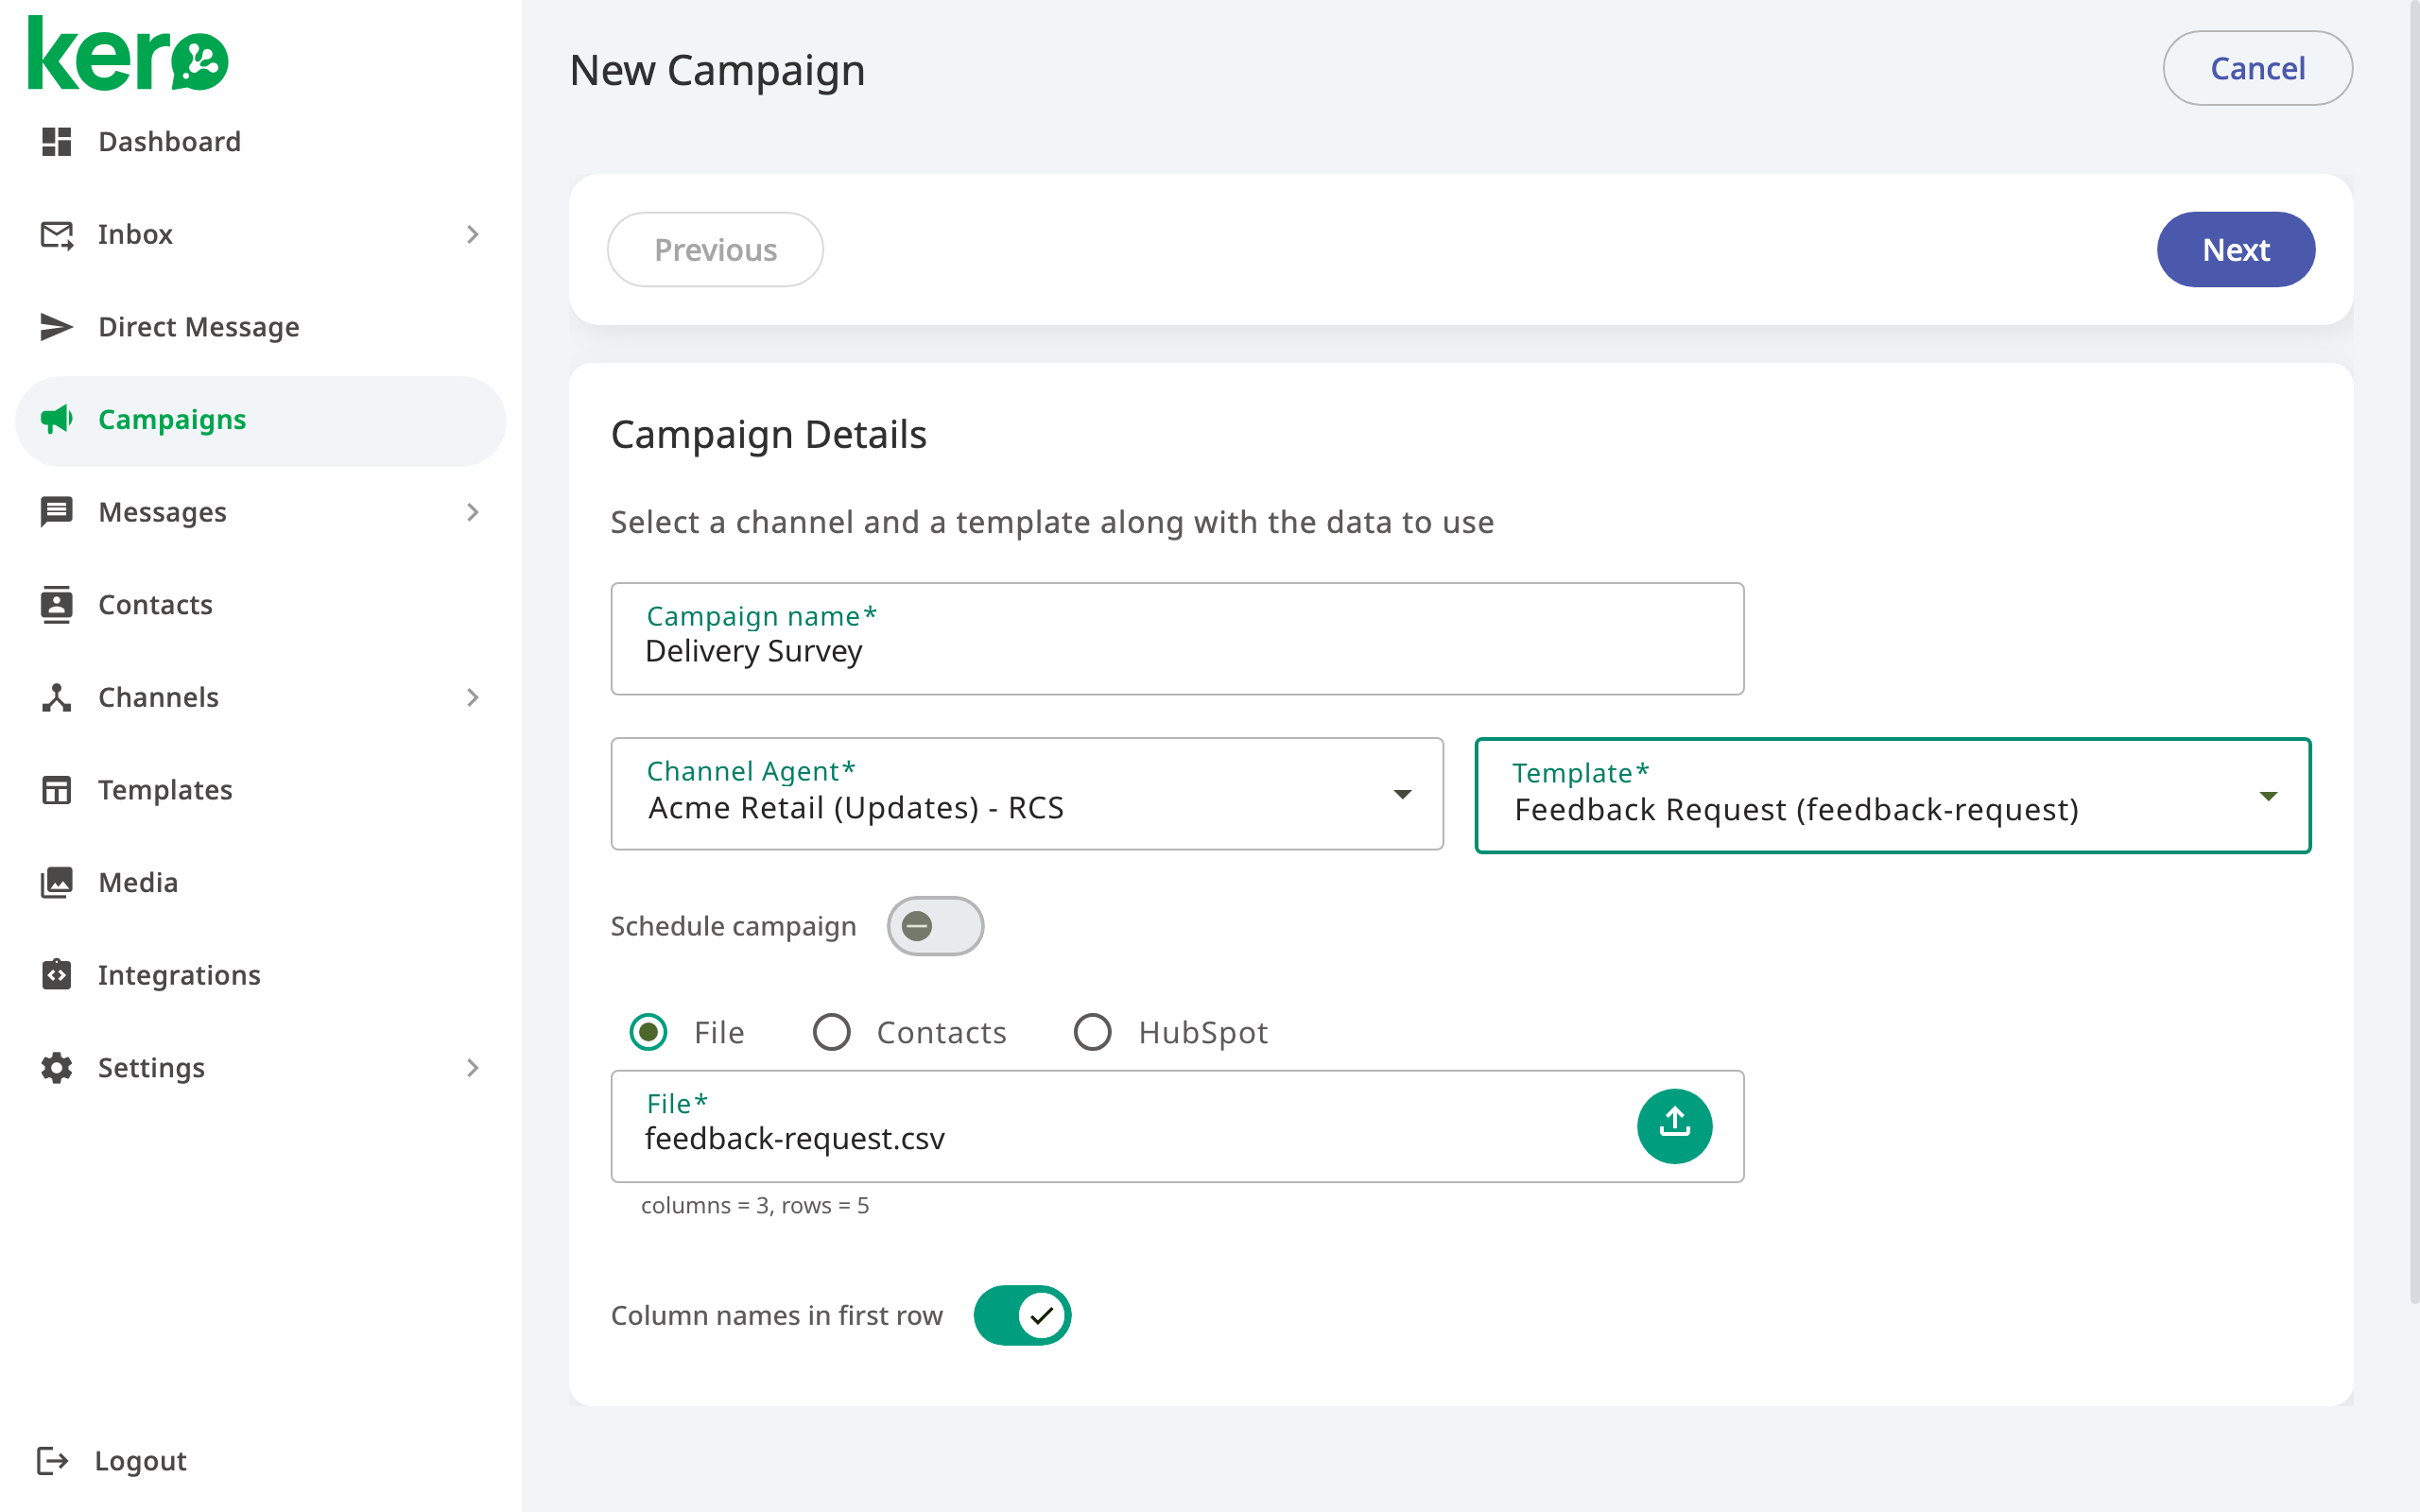Expand the Settings submenu chevron
Viewport: 2420px width, 1512px height.
tap(473, 1068)
